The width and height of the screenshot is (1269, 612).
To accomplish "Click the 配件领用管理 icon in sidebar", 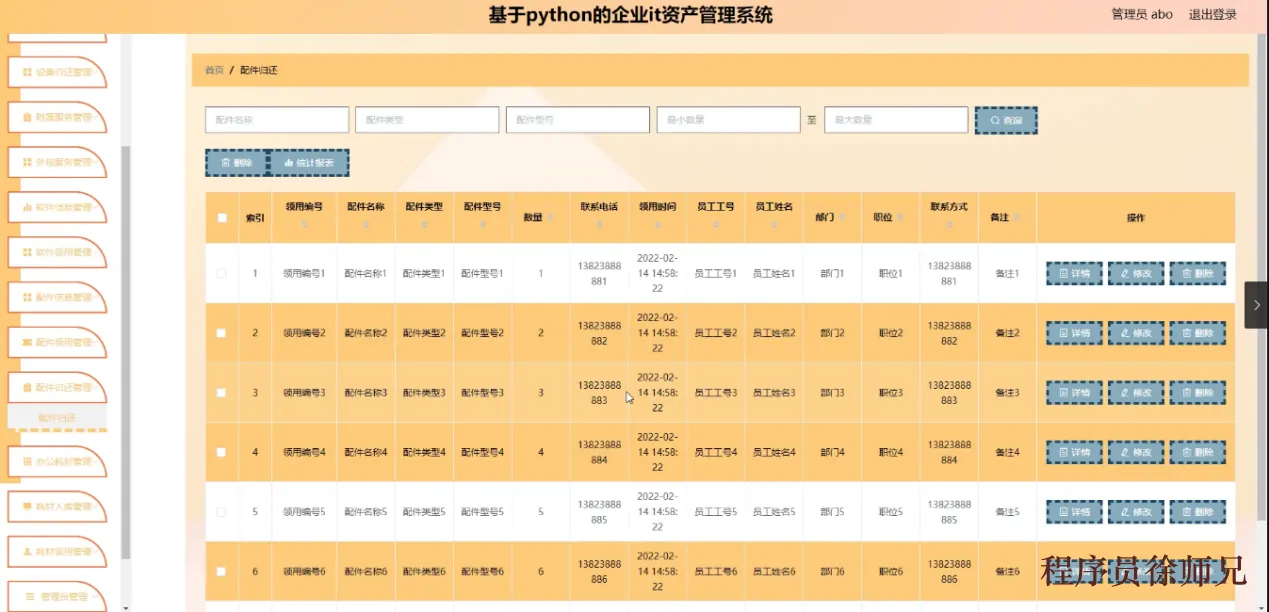I will (27, 342).
